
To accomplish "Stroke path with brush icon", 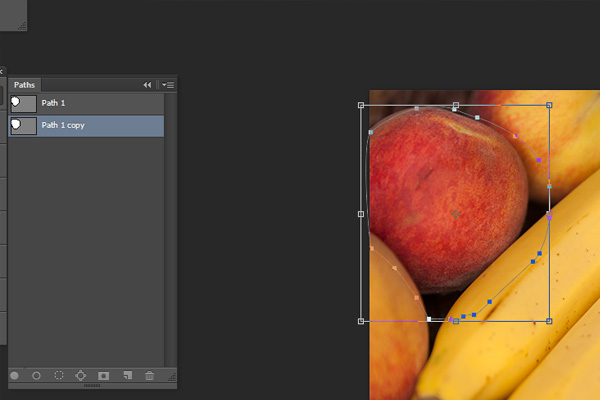I will (x=36, y=376).
